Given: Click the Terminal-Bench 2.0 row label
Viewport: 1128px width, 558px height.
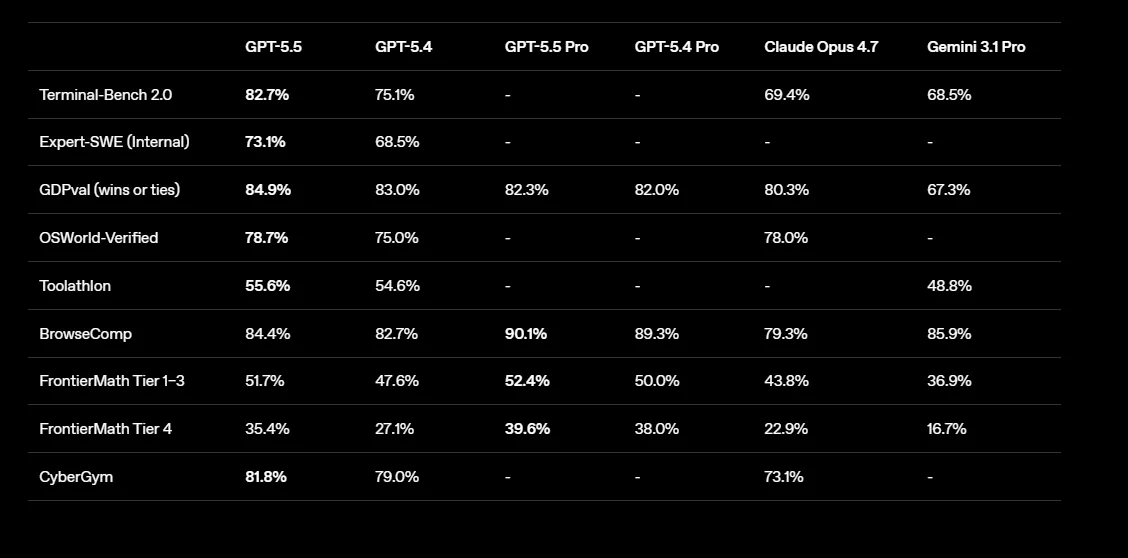Looking at the screenshot, I should coord(106,94).
